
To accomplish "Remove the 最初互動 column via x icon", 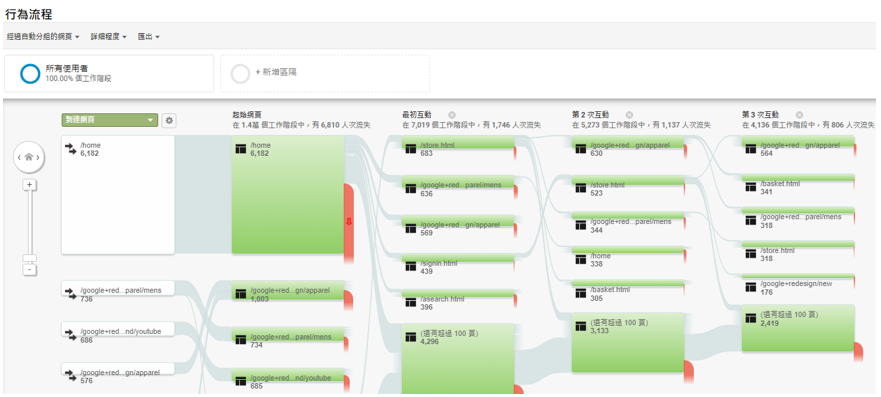I will point(451,115).
